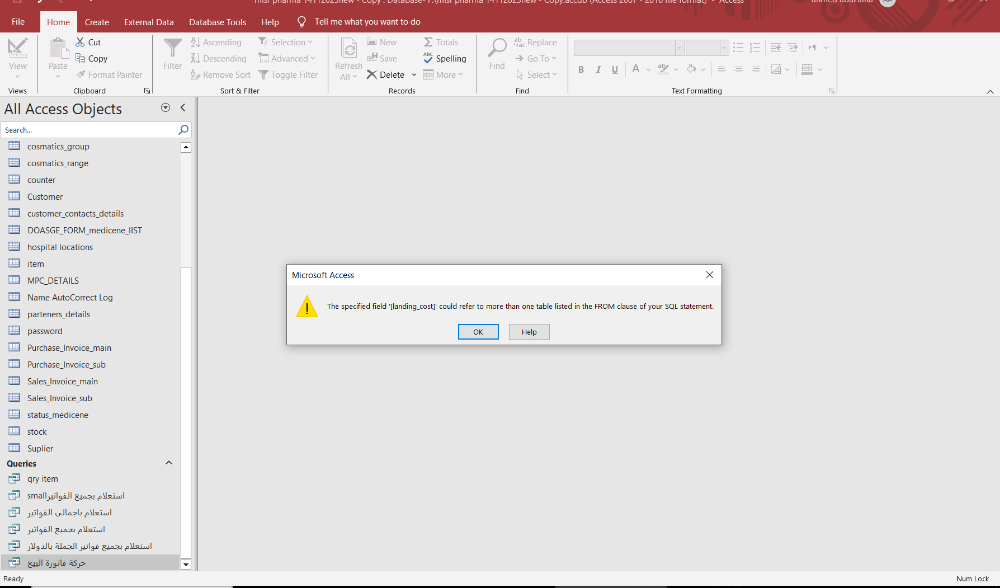This screenshot has width=1000, height=588.
Task: Click the Replace icon
Action: tap(519, 42)
